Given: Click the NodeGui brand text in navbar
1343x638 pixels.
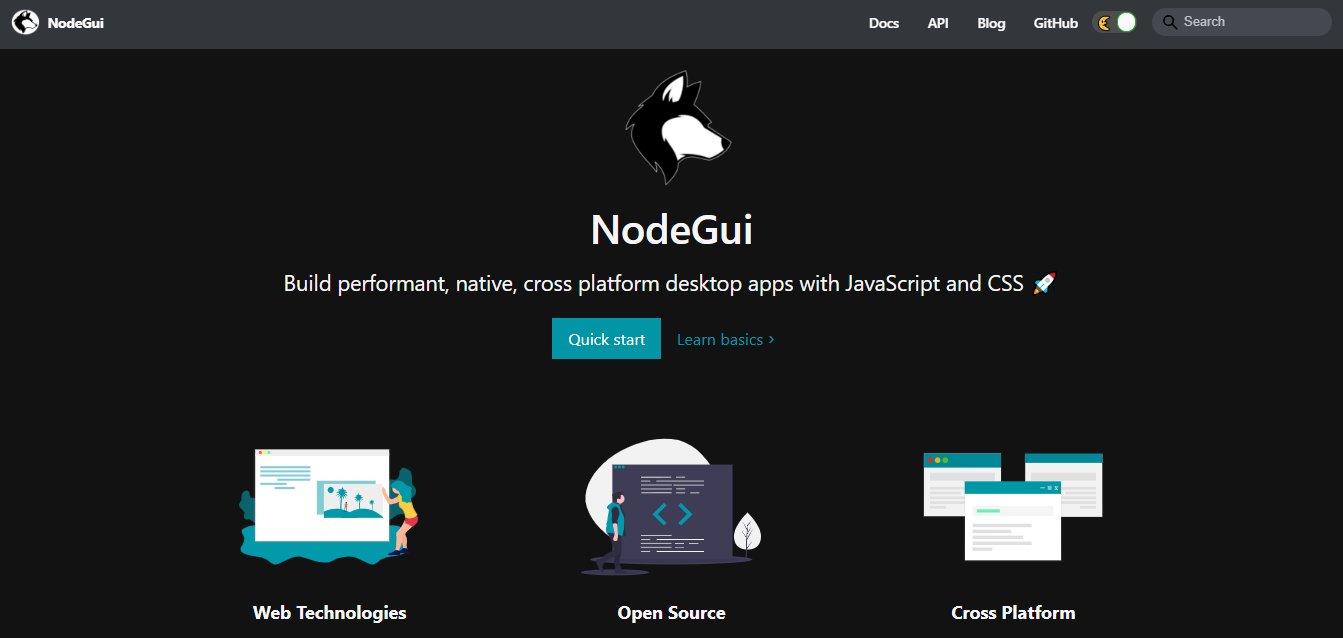Looking at the screenshot, I should [75, 23].
